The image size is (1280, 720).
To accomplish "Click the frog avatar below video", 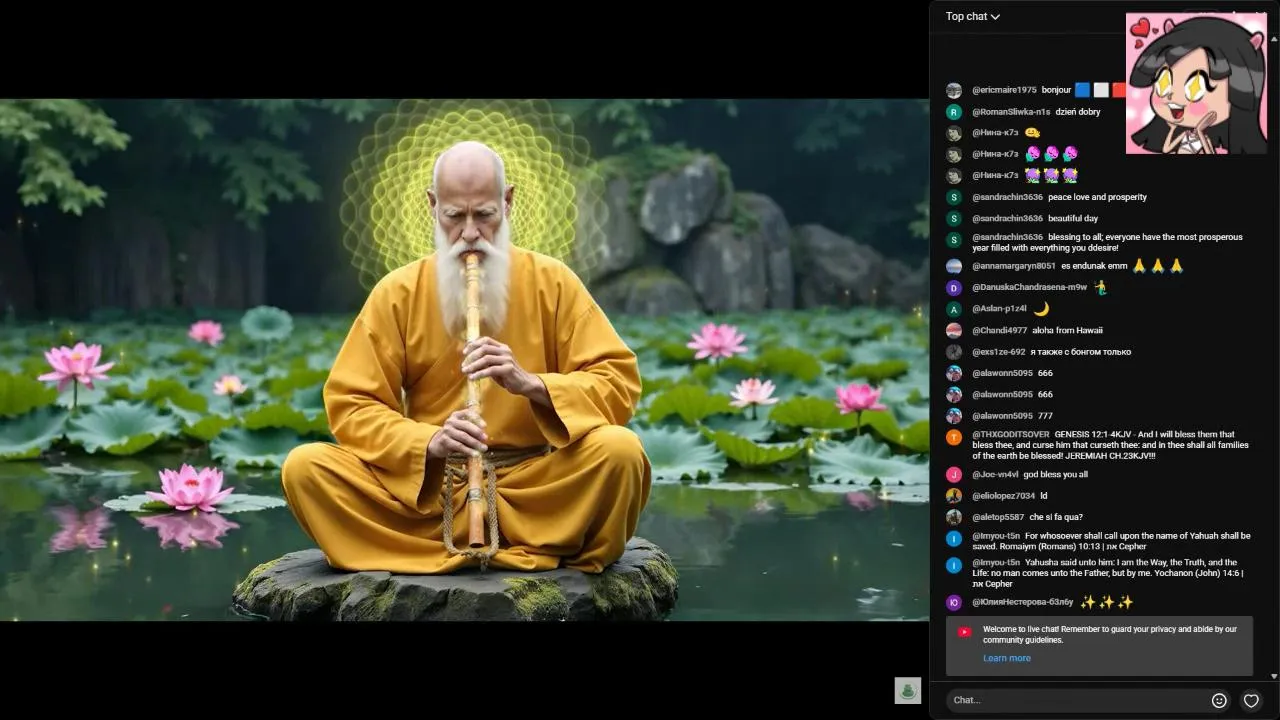I will [908, 691].
